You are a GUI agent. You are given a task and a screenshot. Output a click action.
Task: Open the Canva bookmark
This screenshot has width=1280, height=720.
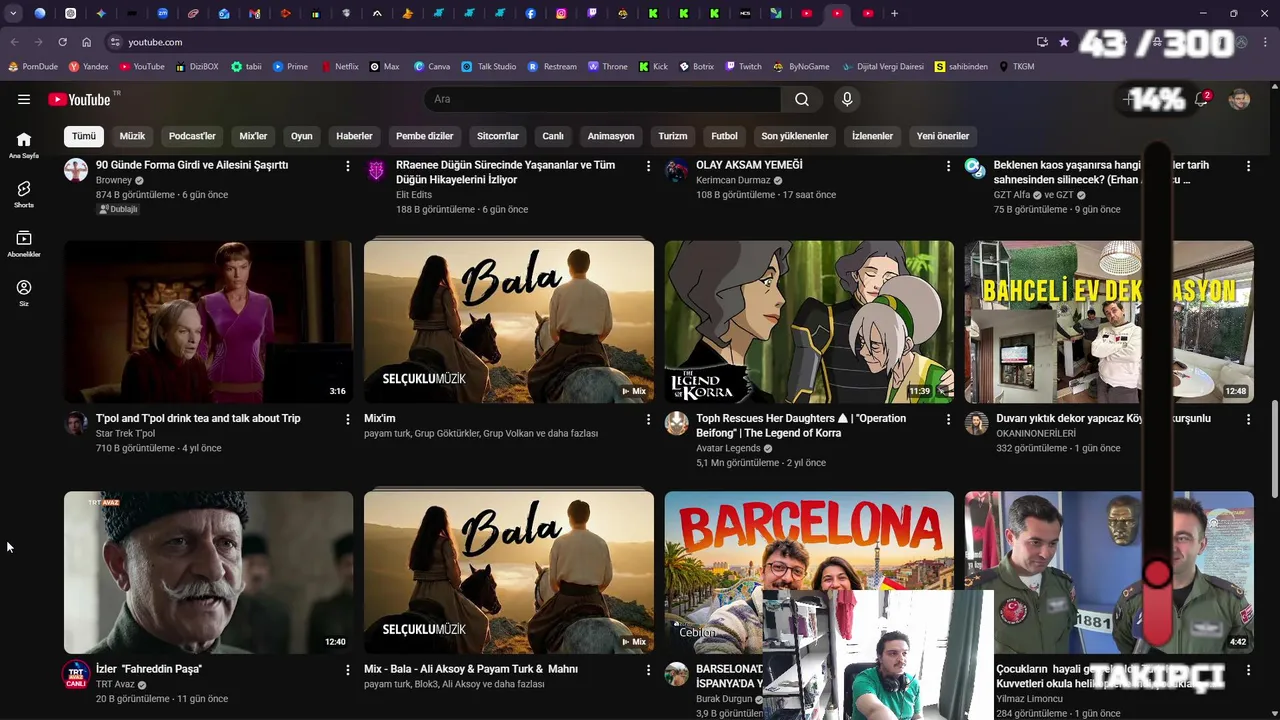432,67
